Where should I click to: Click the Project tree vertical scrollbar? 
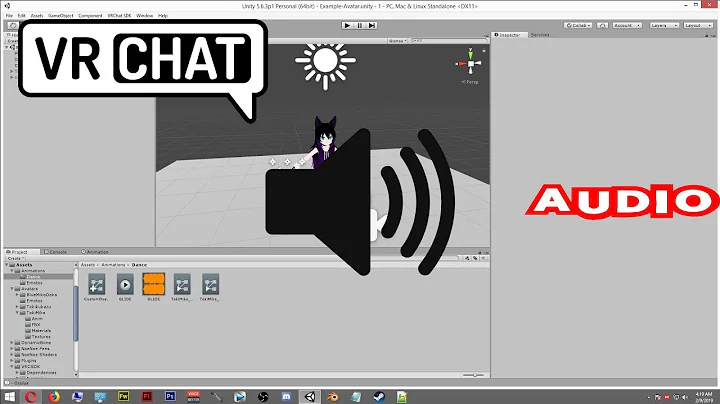pyautogui.click(x=76, y=313)
